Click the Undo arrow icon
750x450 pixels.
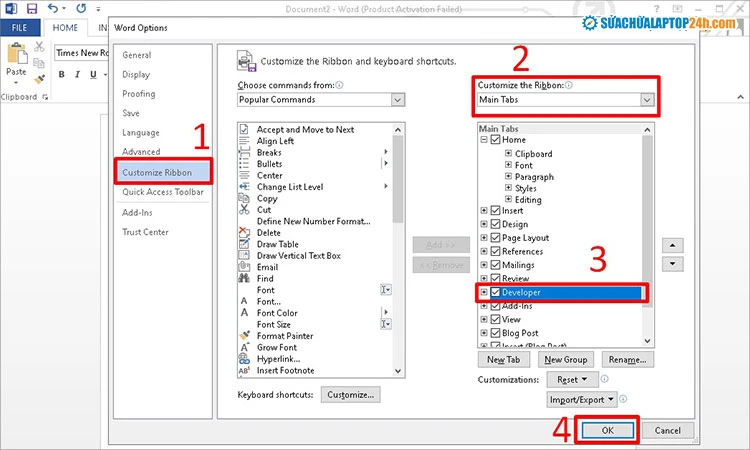click(52, 8)
